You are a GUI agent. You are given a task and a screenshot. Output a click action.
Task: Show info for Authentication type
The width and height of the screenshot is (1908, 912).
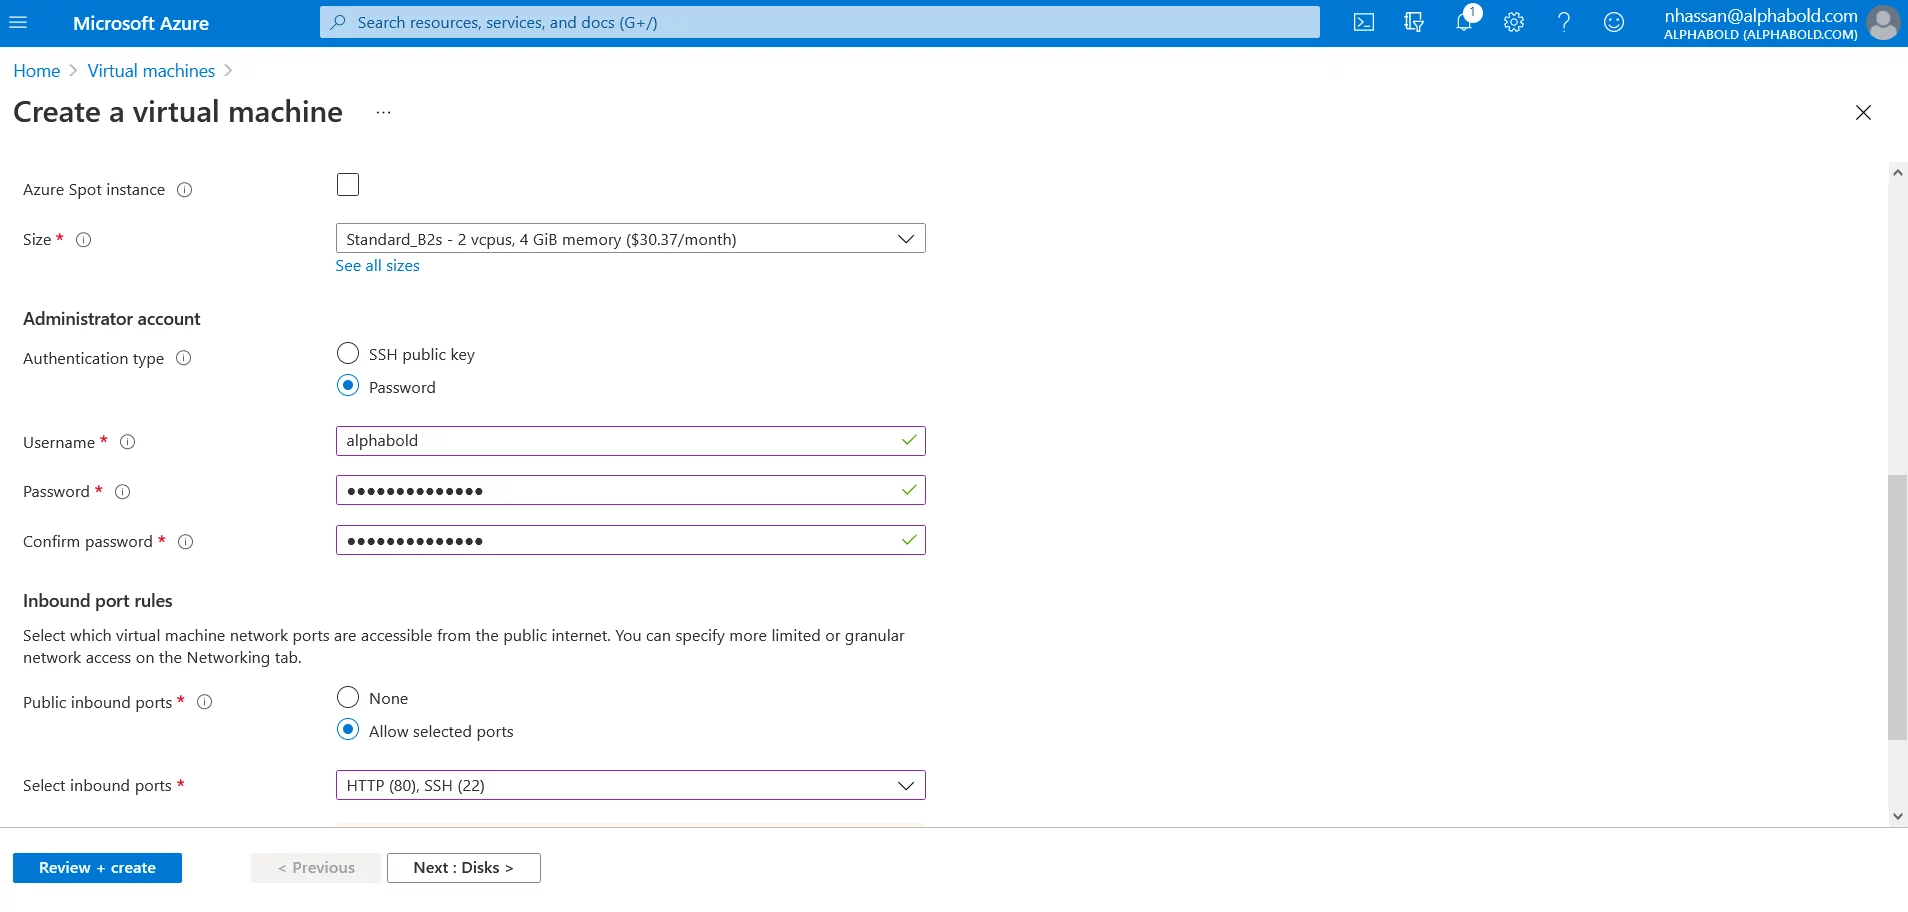[x=184, y=358]
